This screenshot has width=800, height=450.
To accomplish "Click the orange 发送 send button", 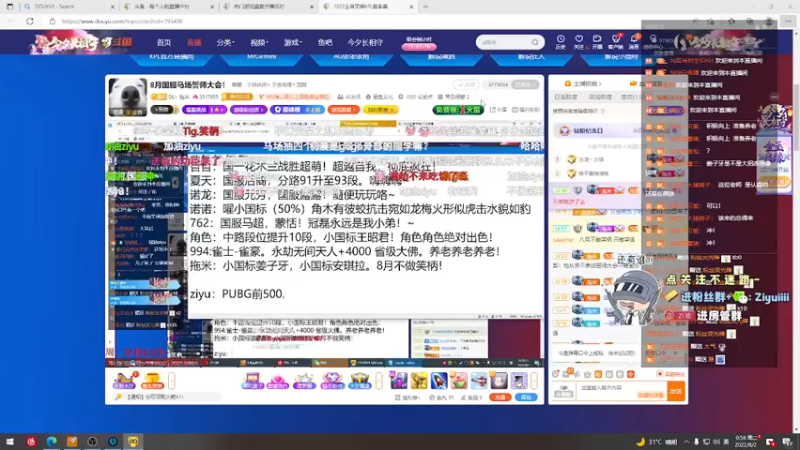I will (676, 391).
